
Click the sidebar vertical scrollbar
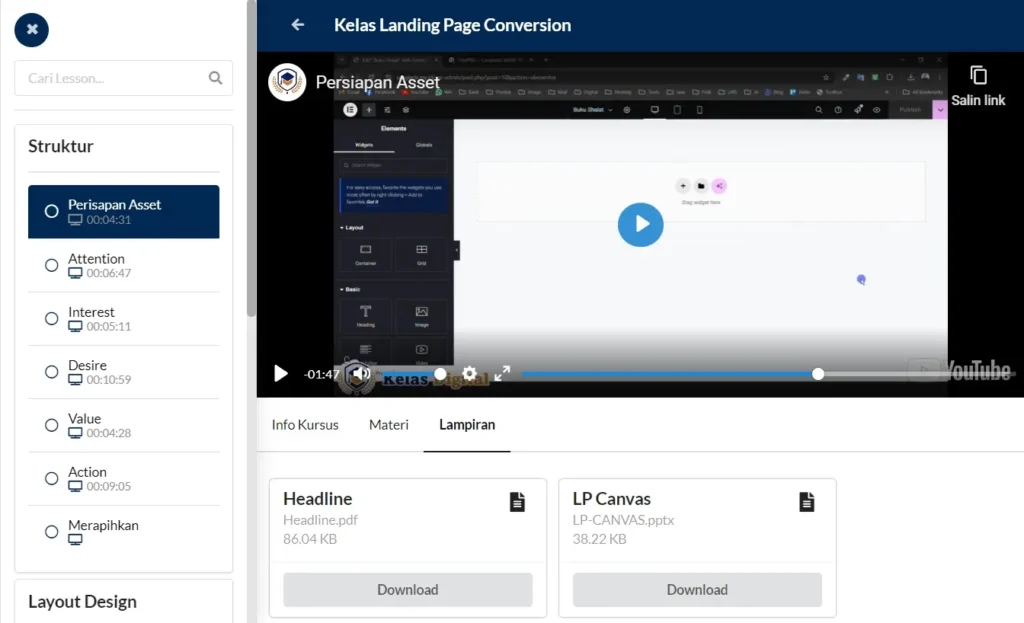[251, 159]
